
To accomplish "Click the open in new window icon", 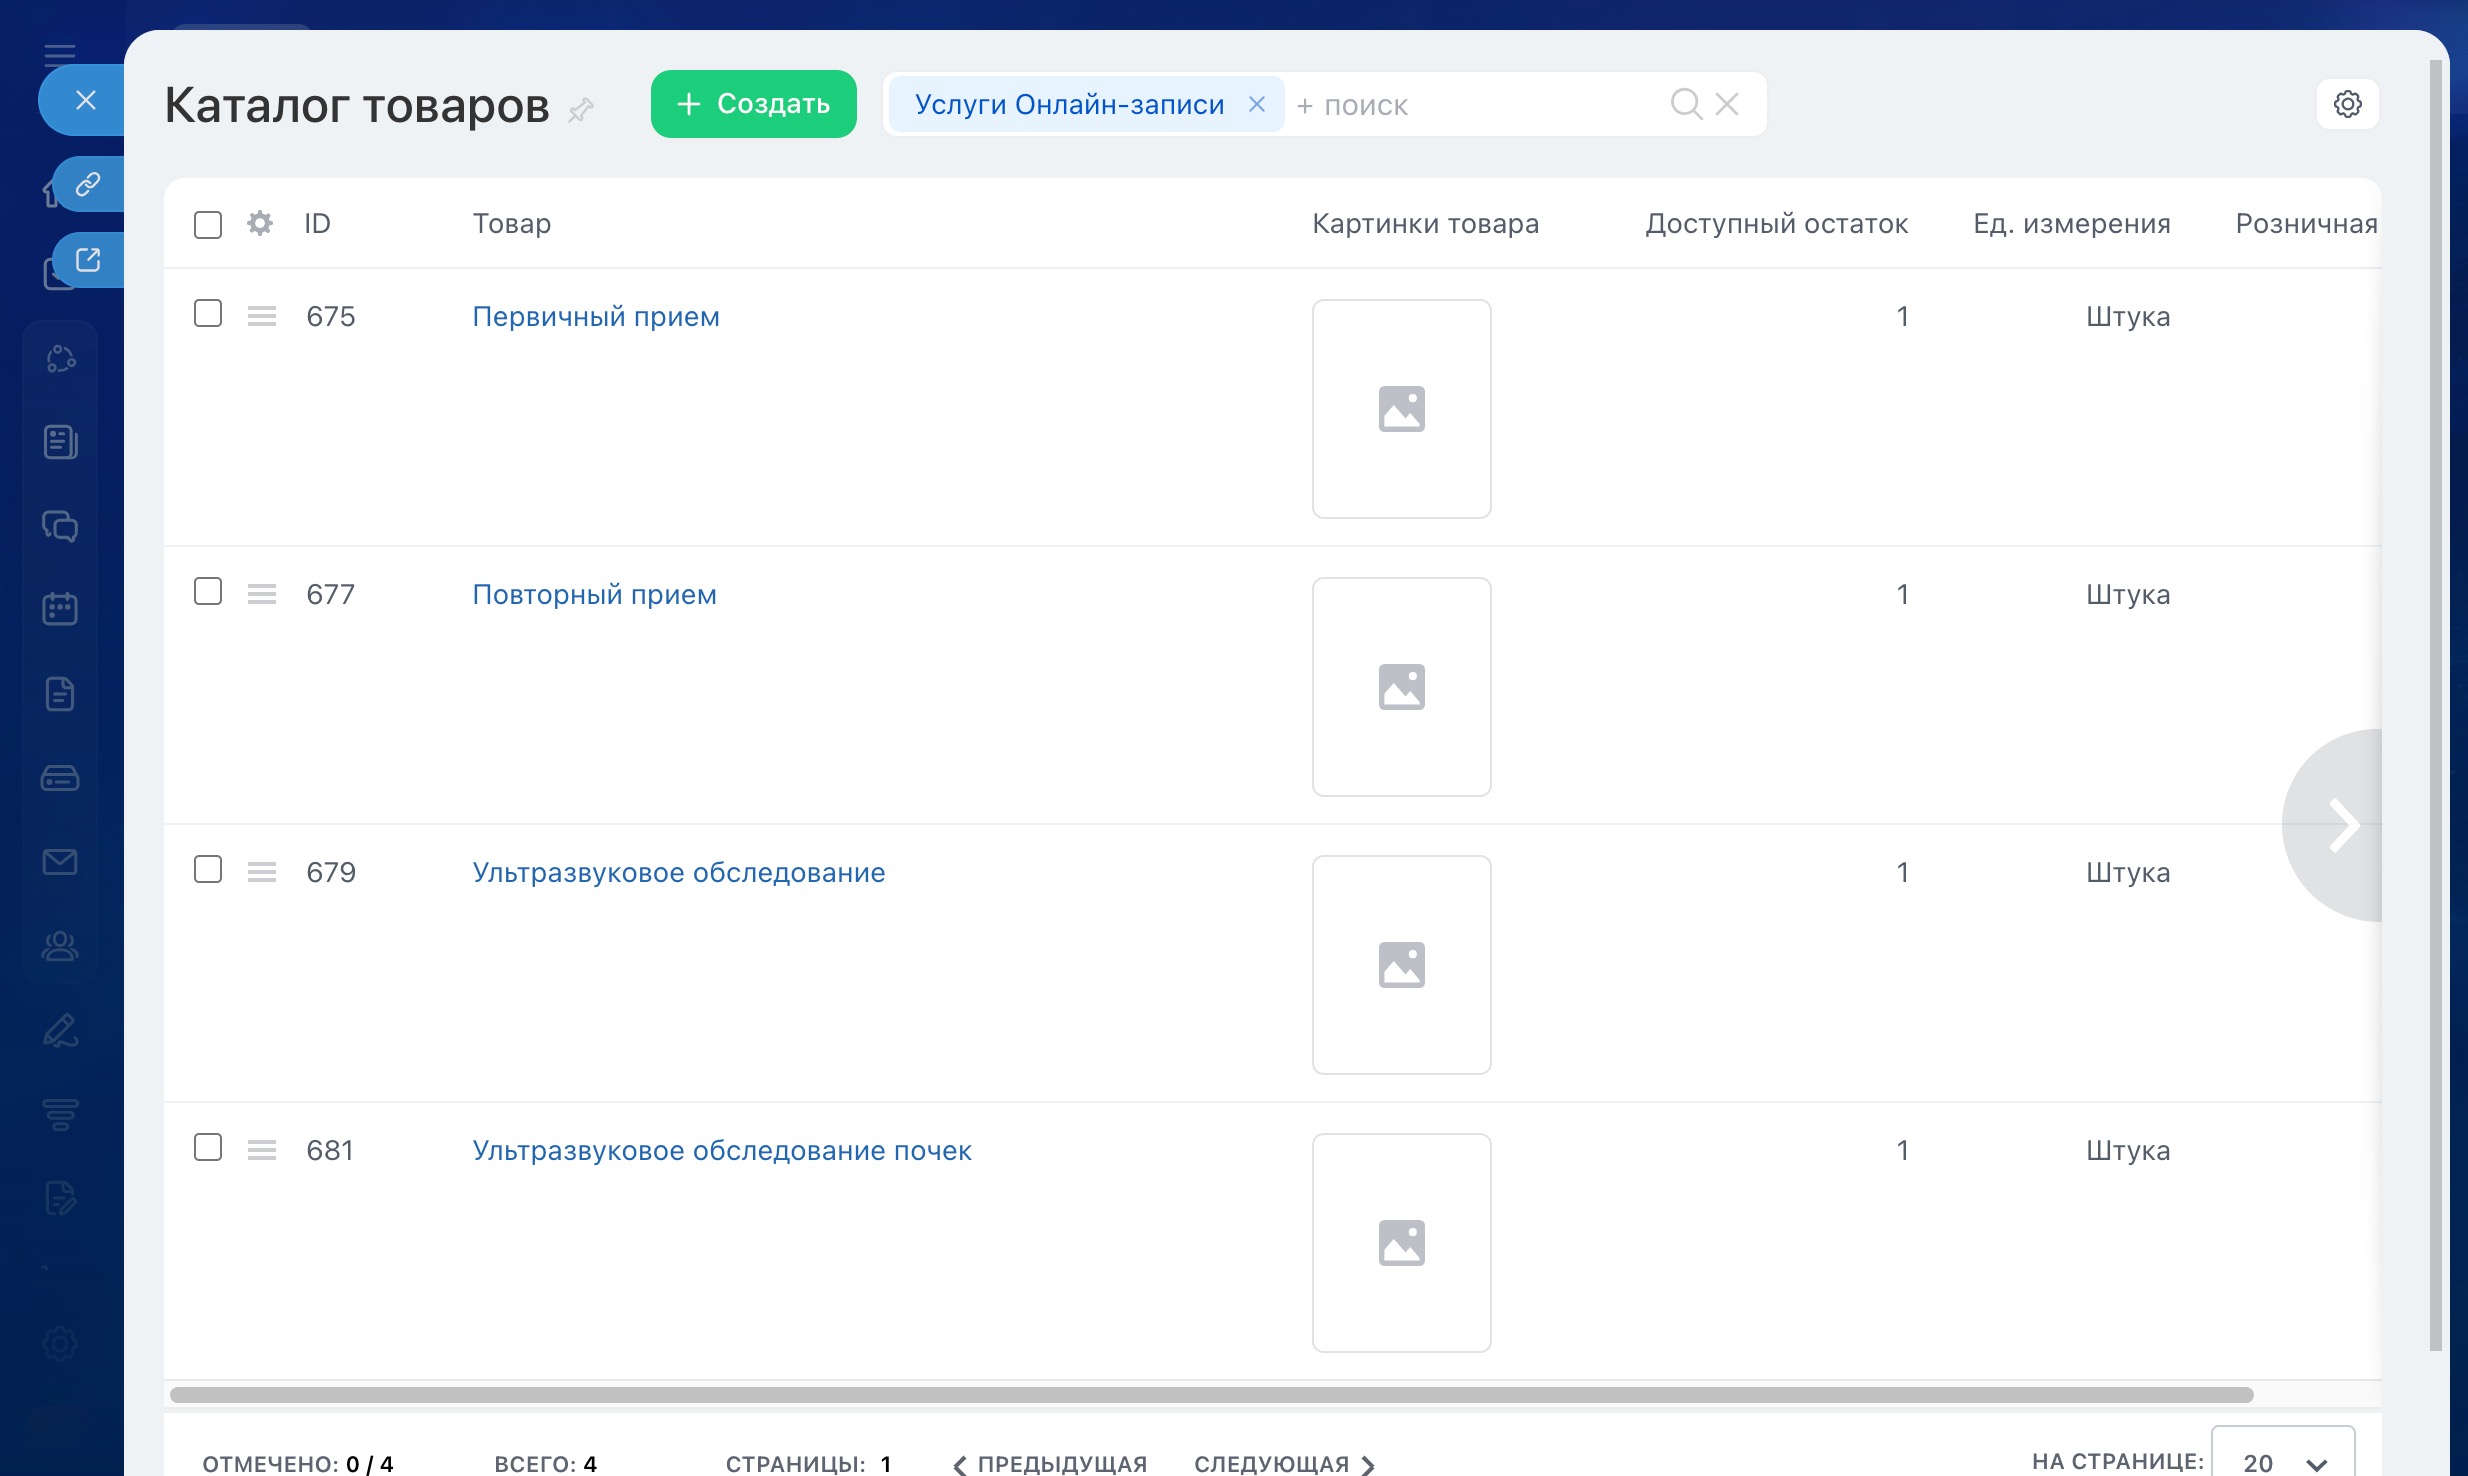I will pyautogui.click(x=88, y=260).
